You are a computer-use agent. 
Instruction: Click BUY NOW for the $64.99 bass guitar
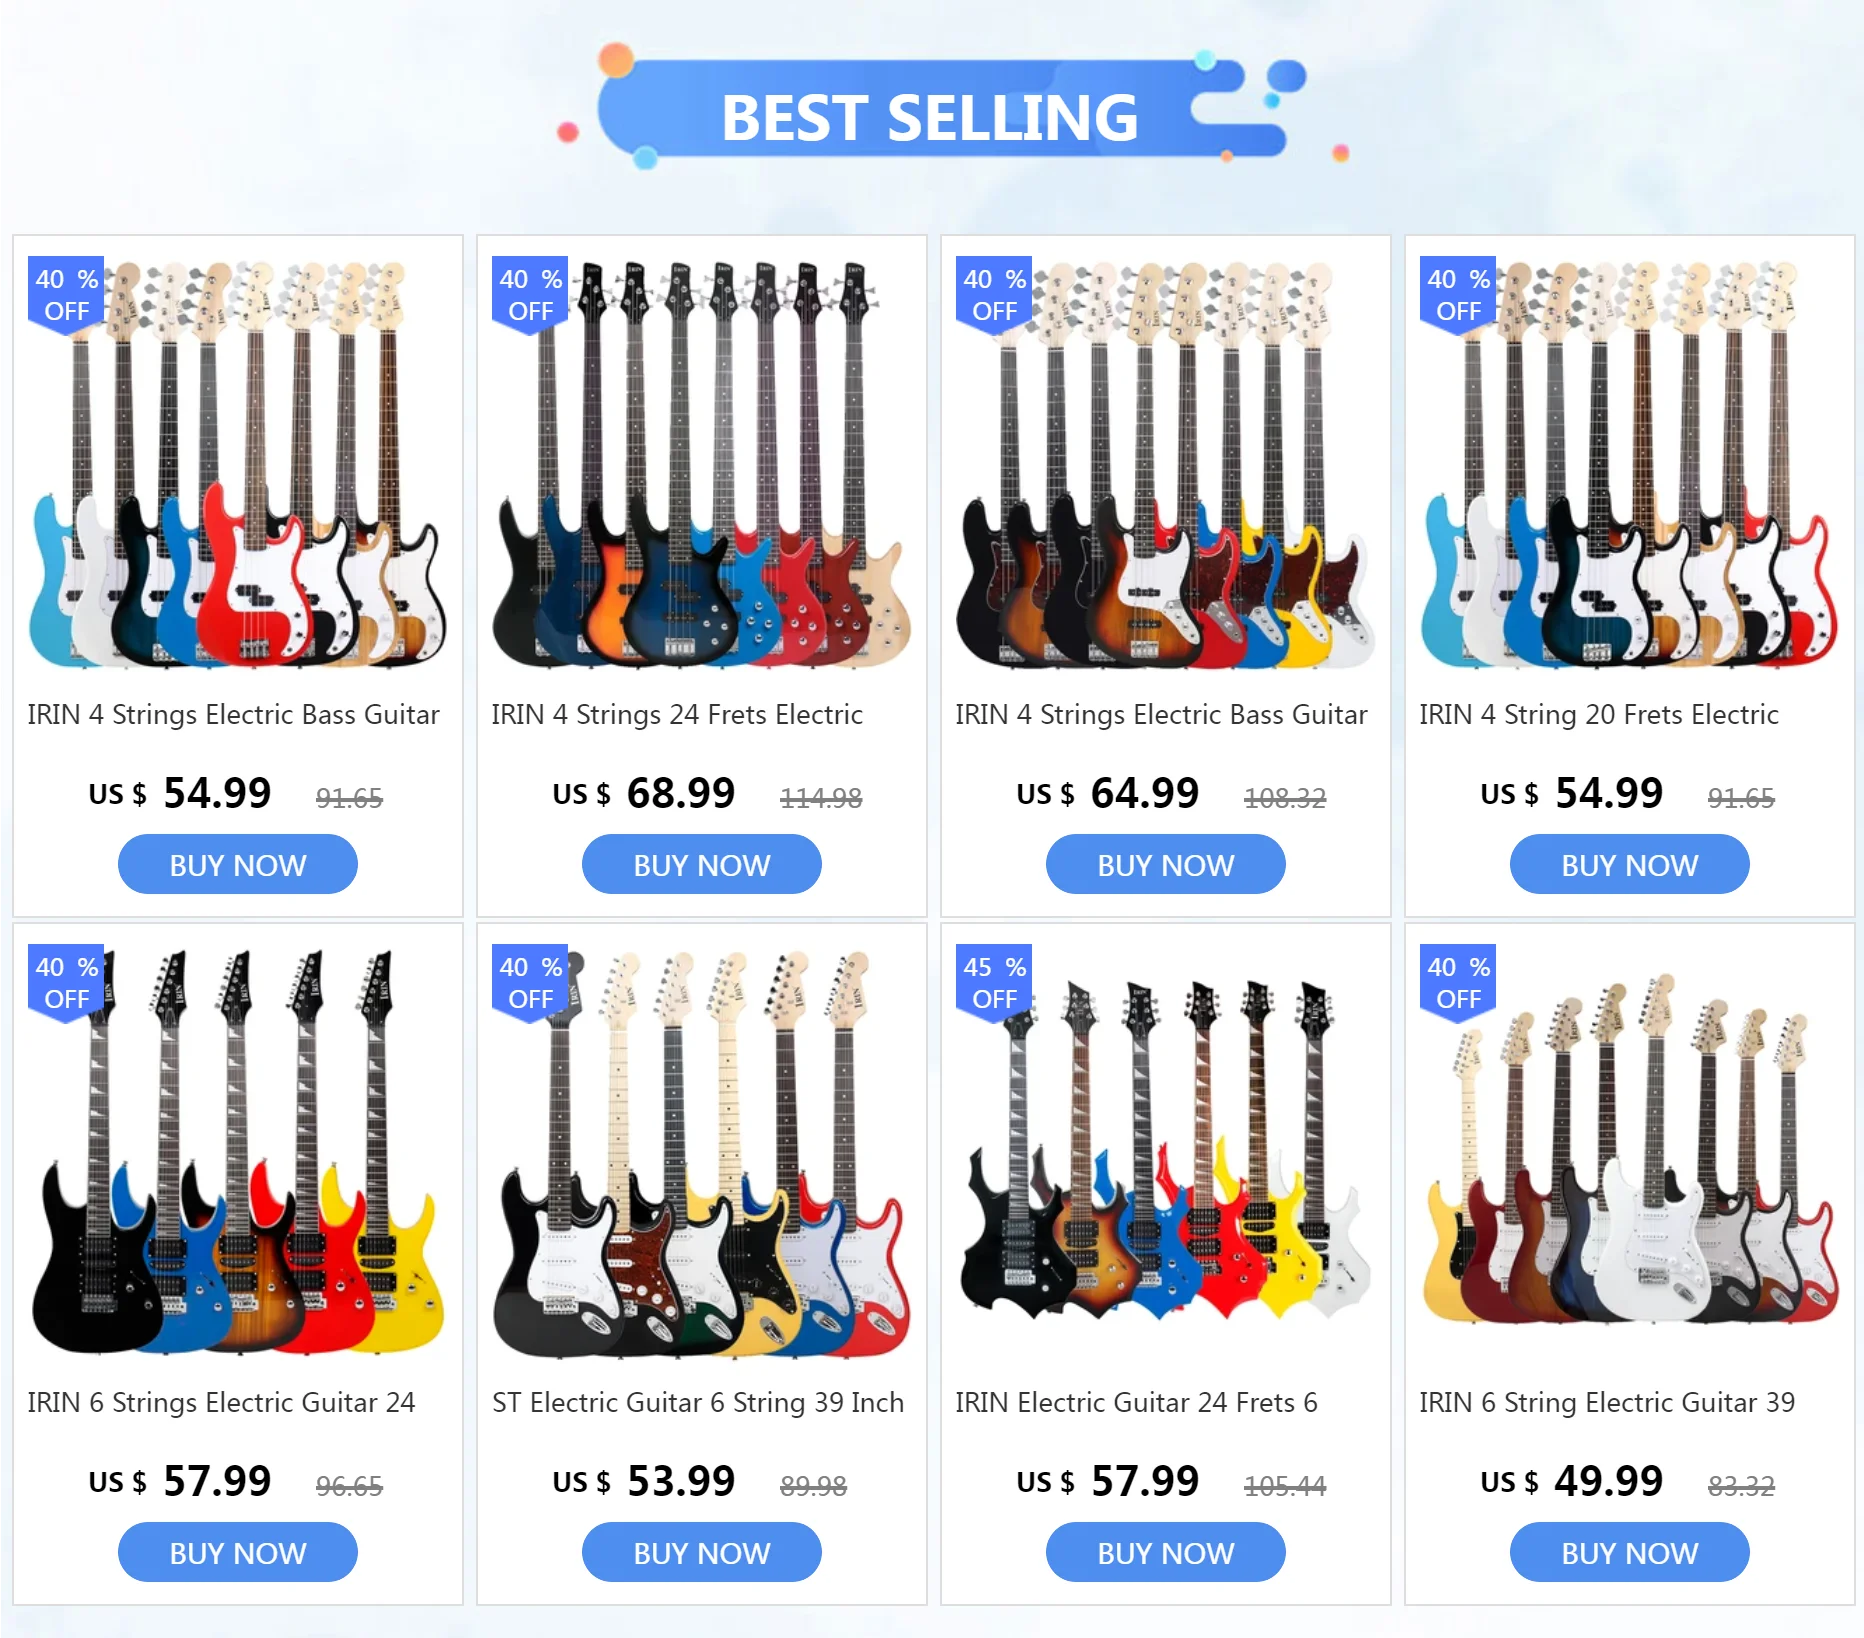tap(1165, 864)
